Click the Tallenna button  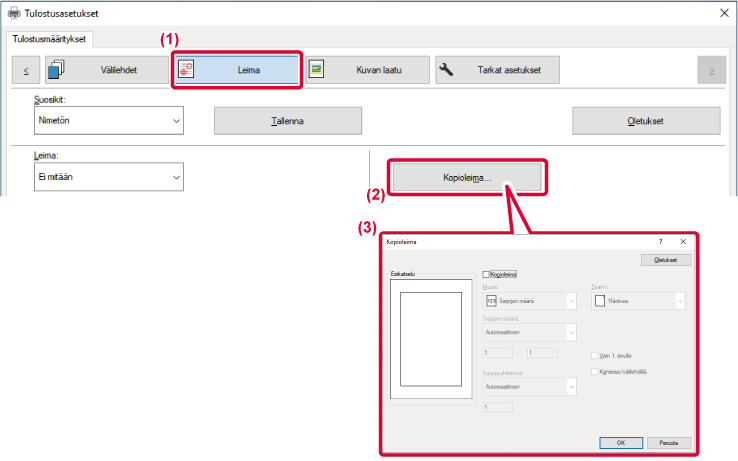287,120
